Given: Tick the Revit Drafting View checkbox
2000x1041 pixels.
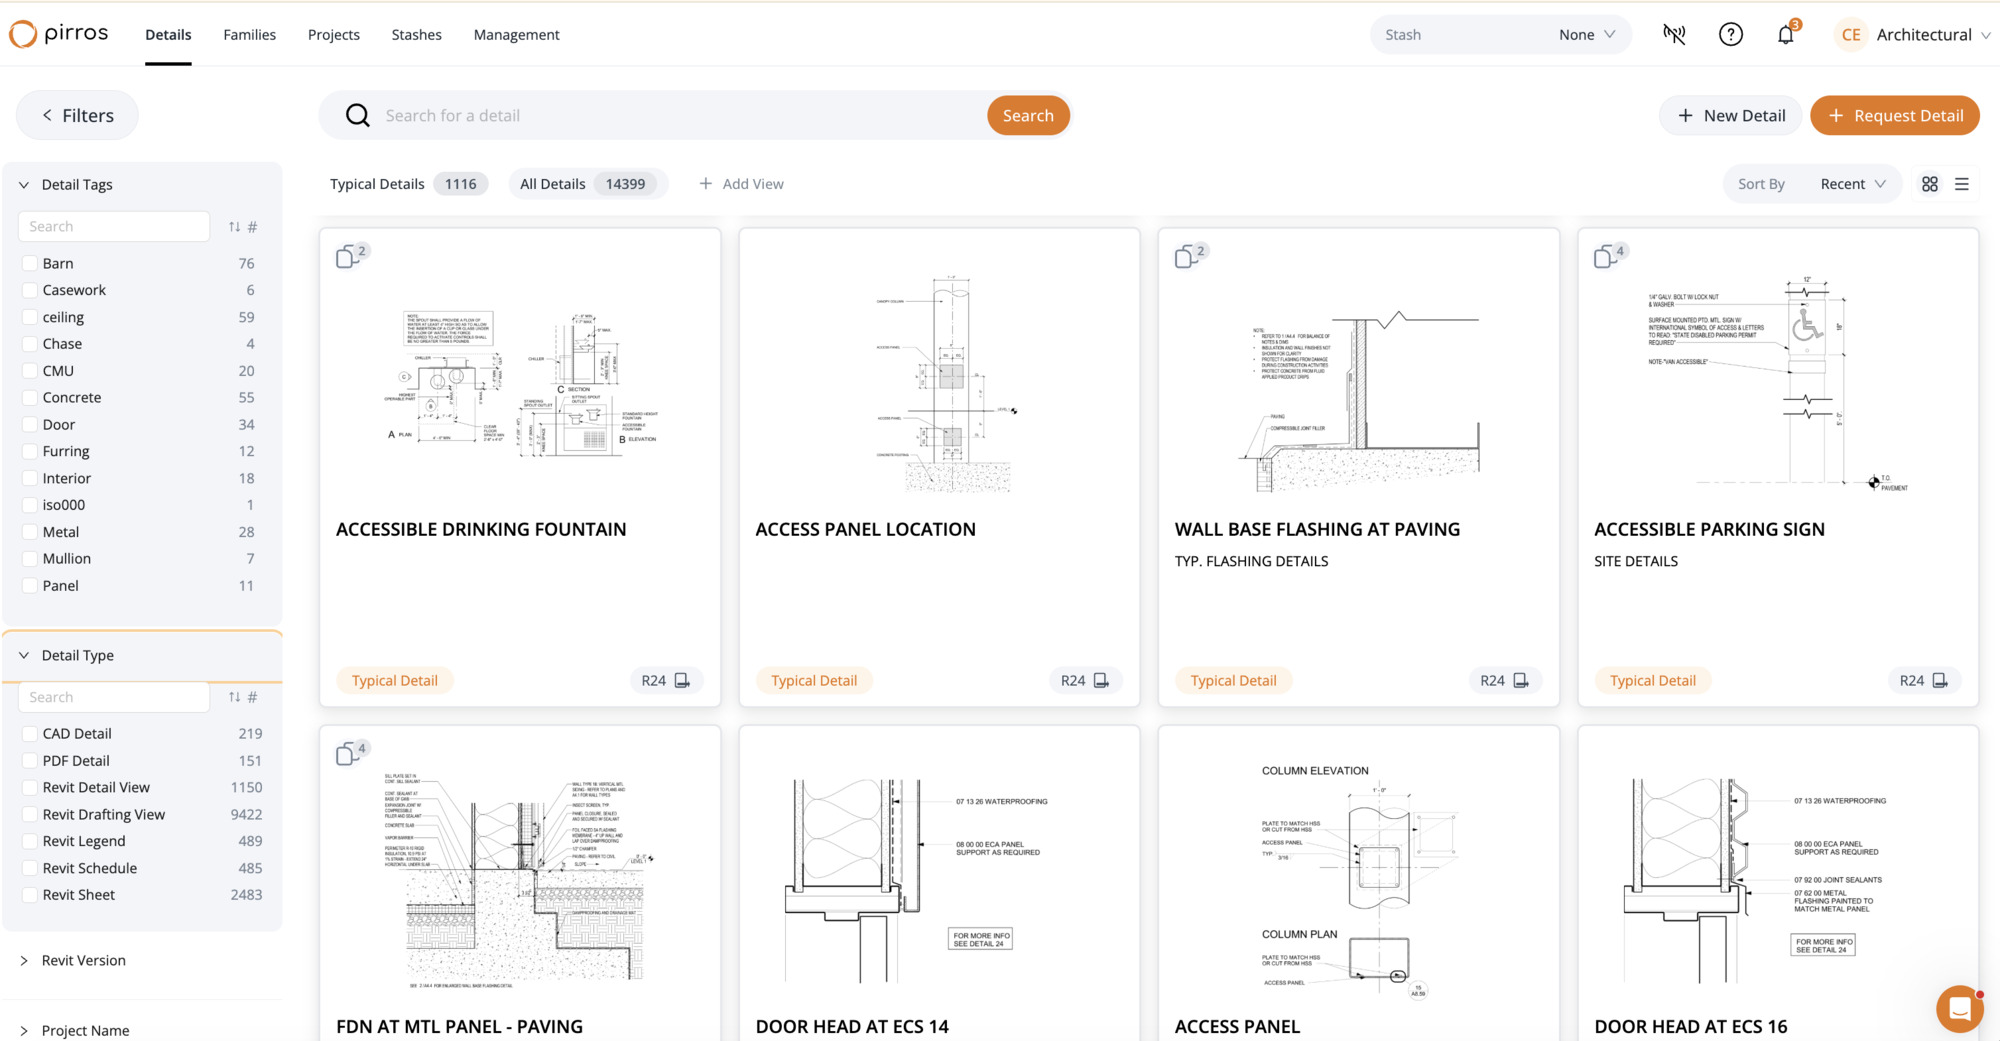Looking at the screenshot, I should tap(29, 815).
